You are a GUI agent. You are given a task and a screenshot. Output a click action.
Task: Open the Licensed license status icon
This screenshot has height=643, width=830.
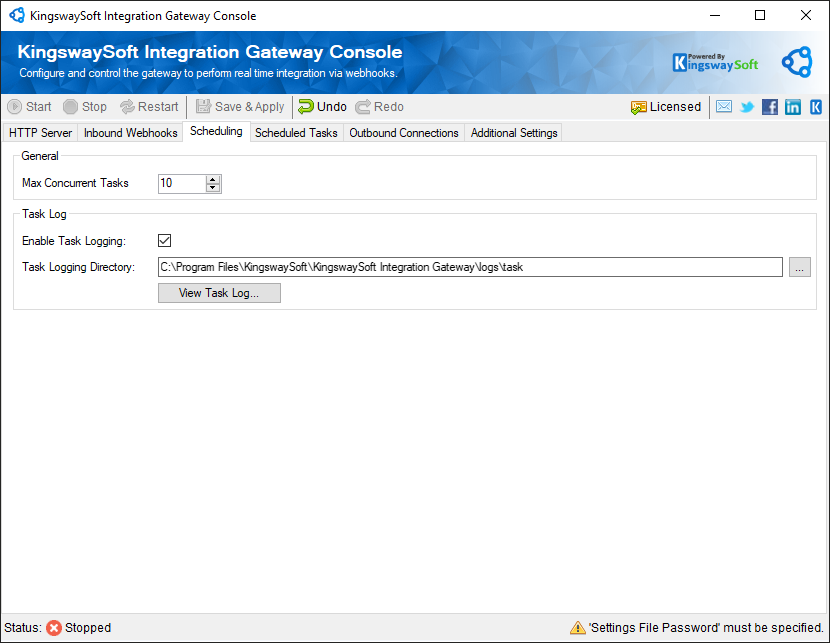(639, 107)
